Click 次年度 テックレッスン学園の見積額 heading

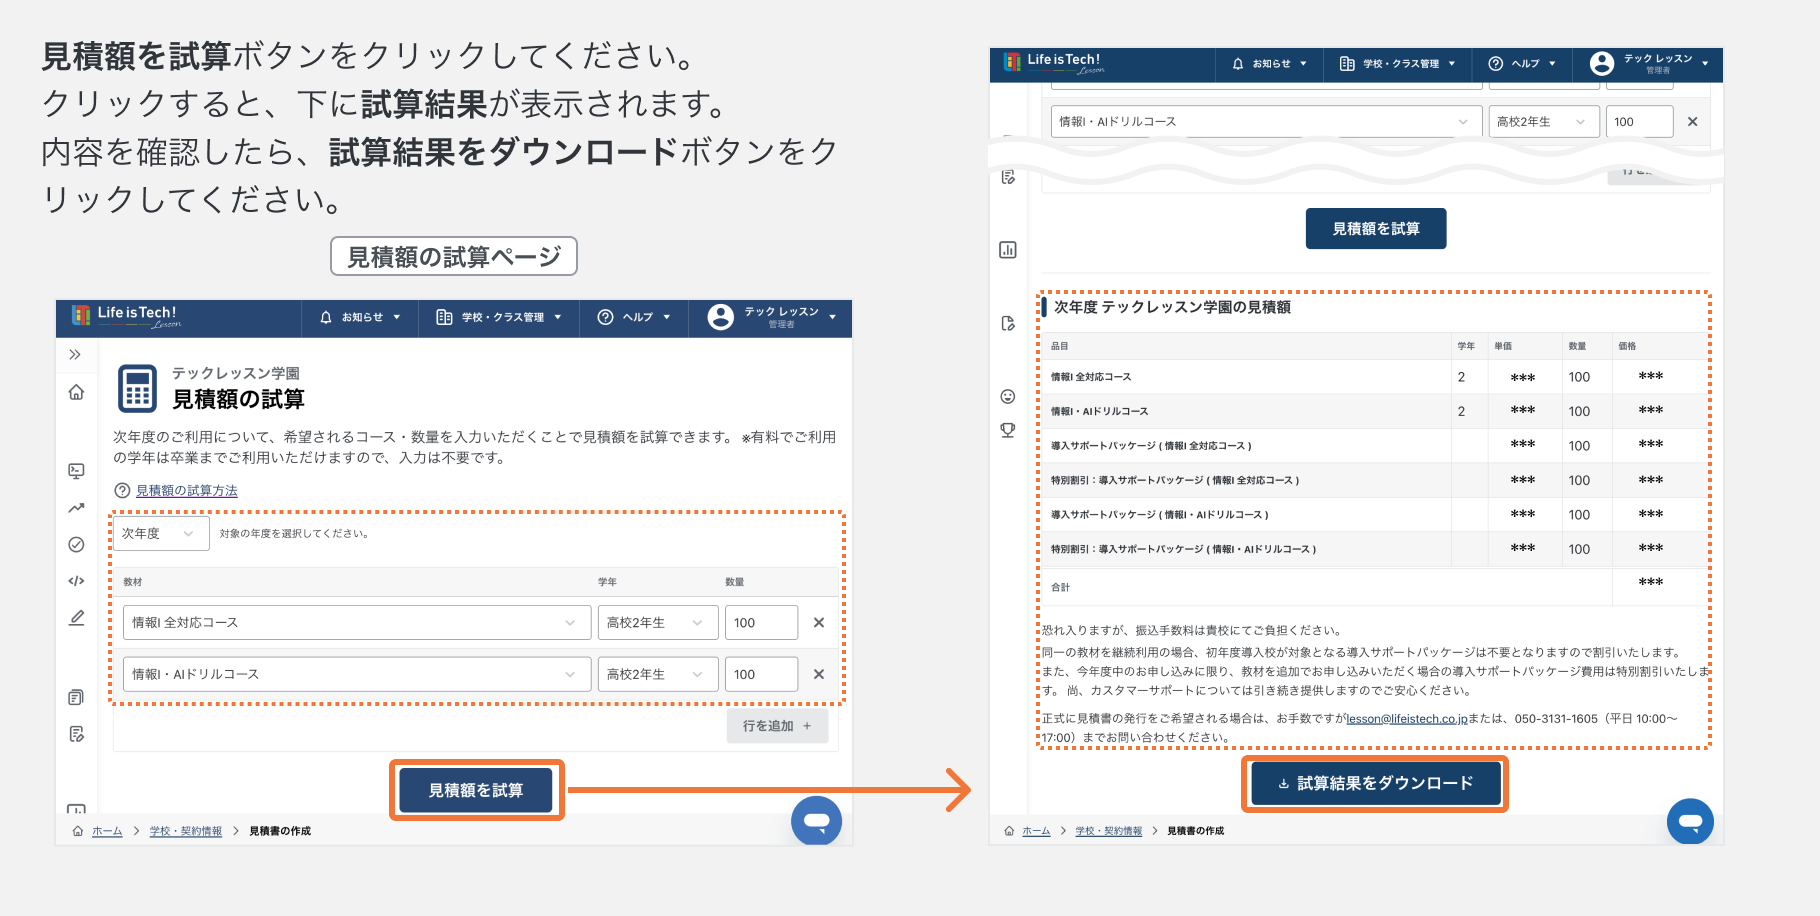pos(1172,307)
